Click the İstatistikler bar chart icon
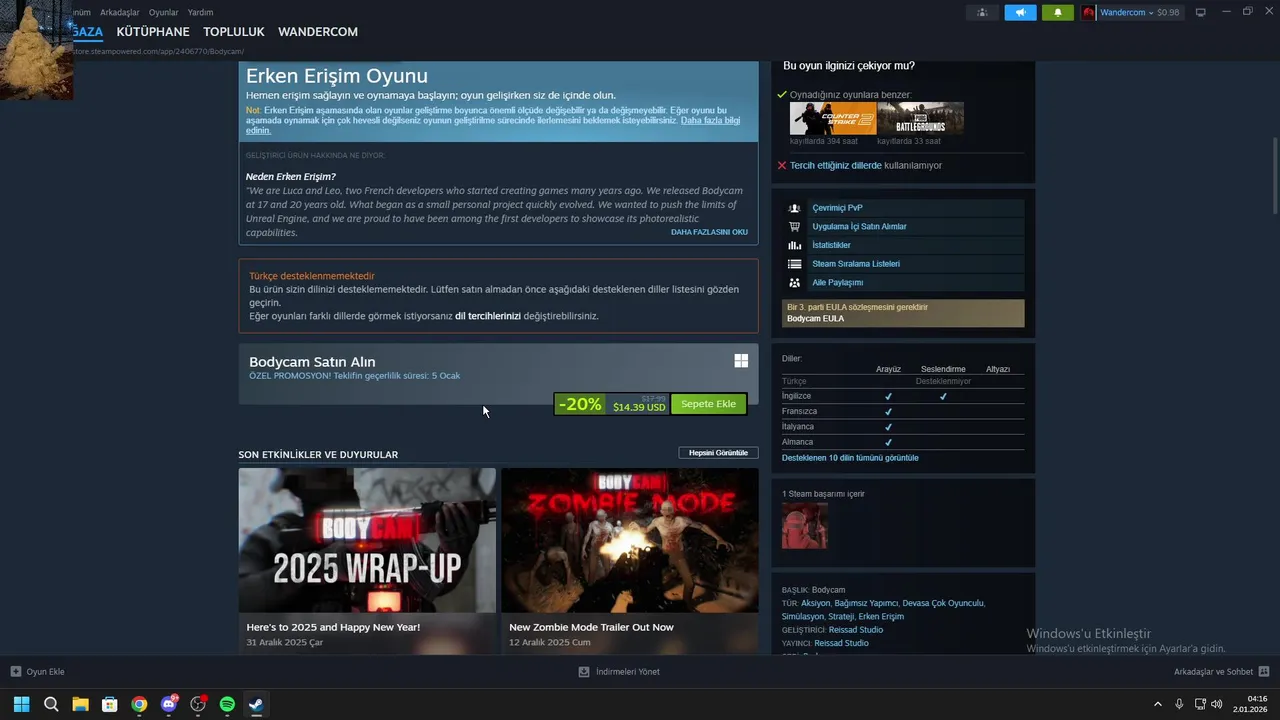The height and width of the screenshot is (720, 1280). tap(794, 245)
